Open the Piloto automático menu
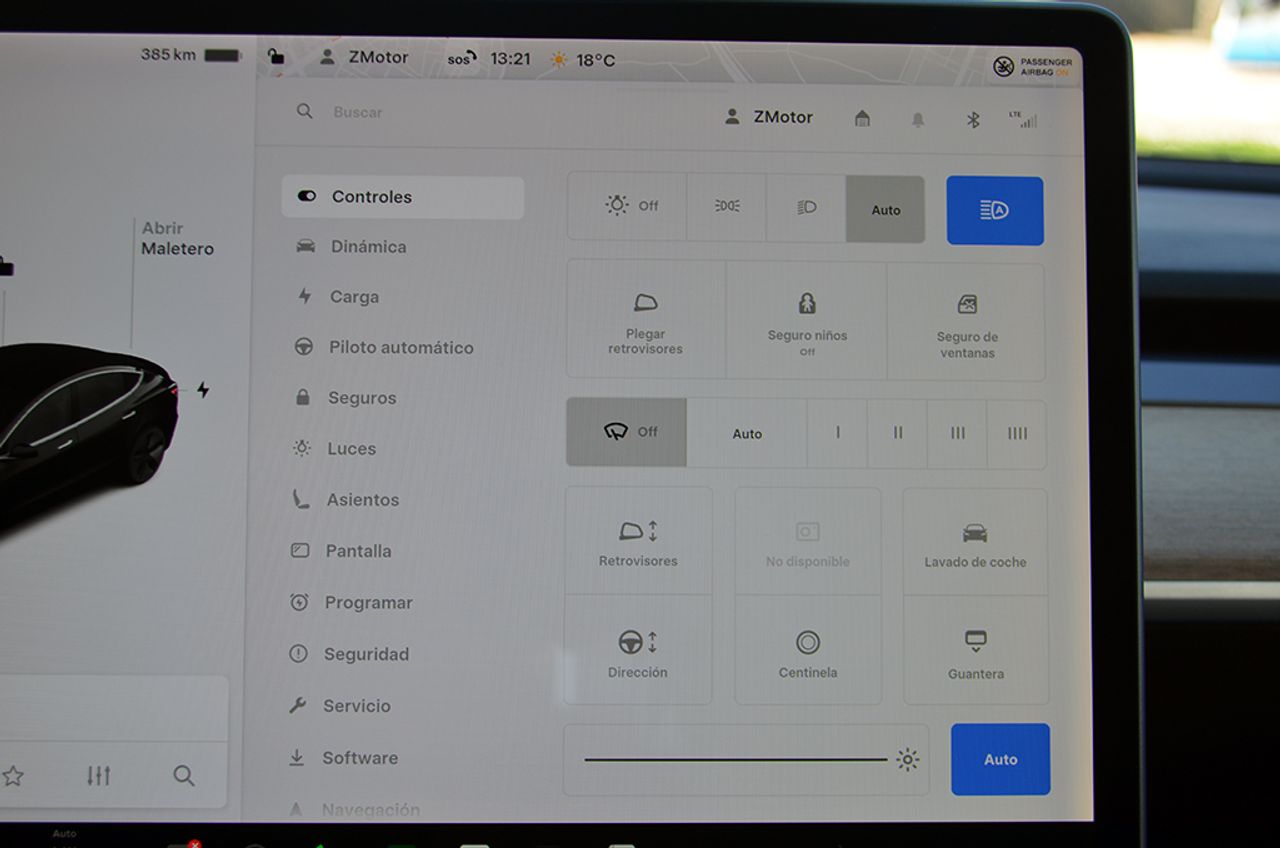The image size is (1280, 848). (400, 348)
